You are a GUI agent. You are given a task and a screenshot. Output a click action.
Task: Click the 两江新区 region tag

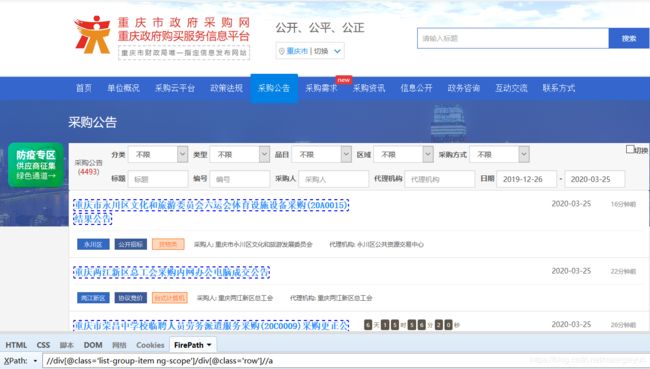(x=93, y=298)
